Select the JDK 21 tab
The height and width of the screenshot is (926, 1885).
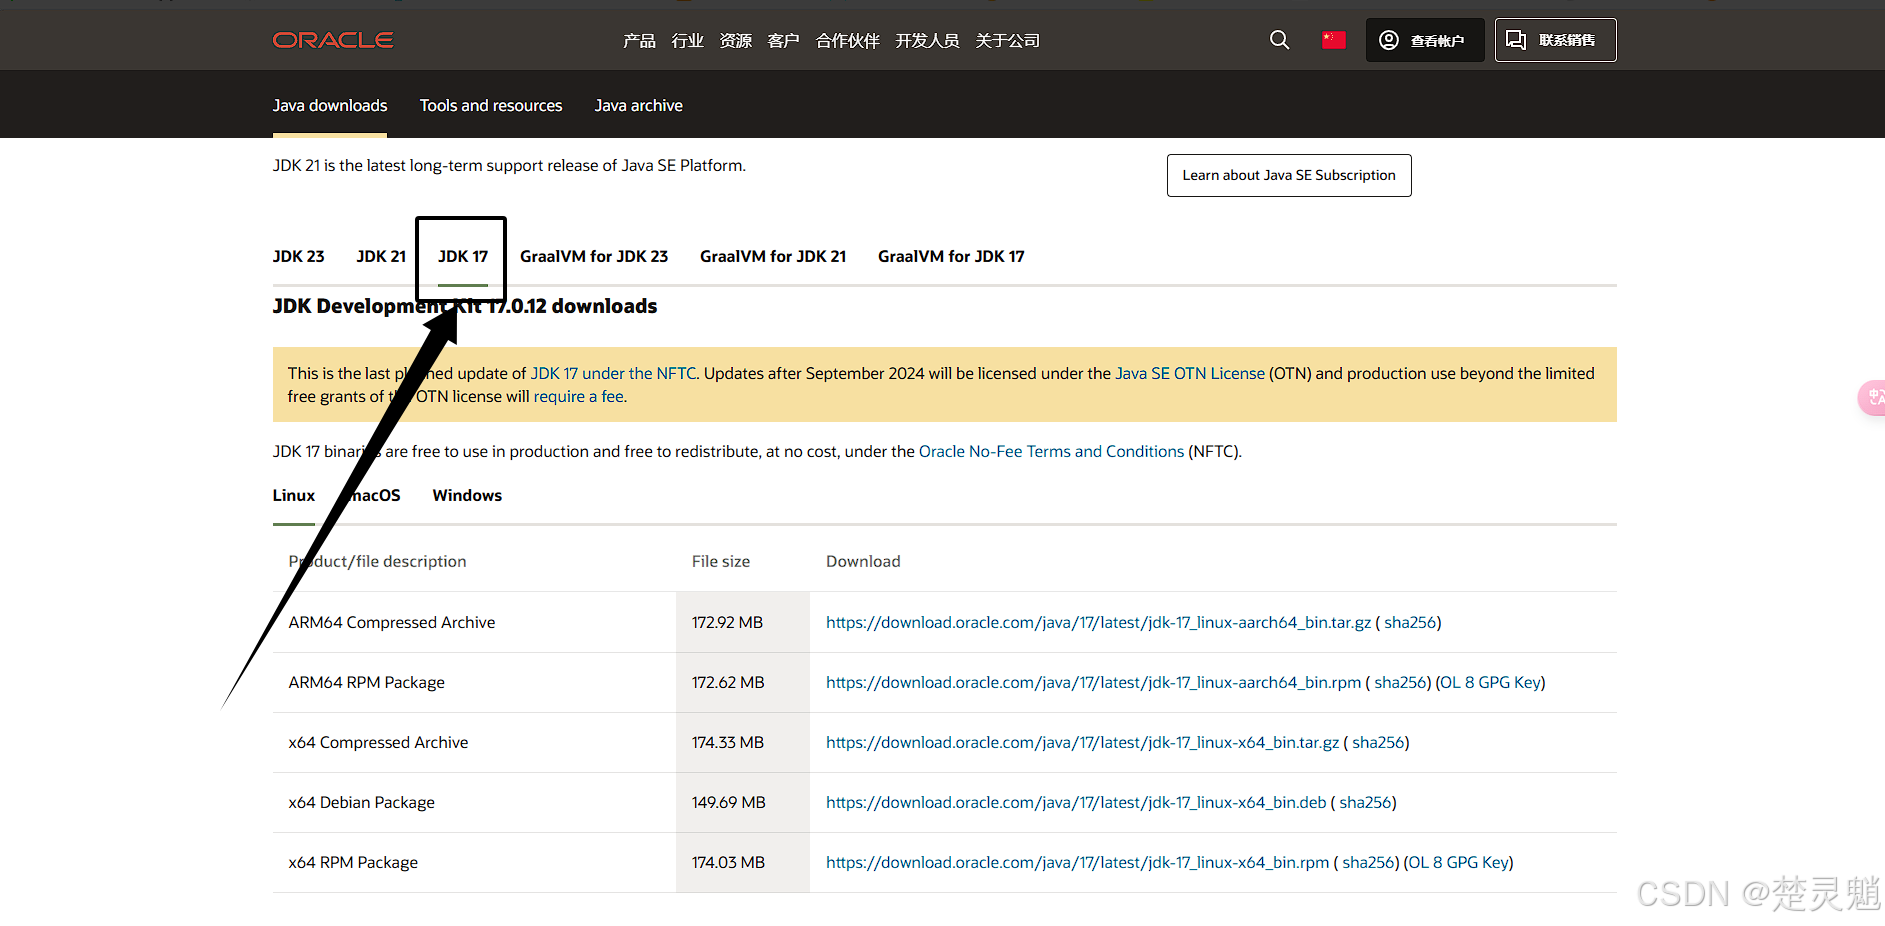pyautogui.click(x=381, y=256)
